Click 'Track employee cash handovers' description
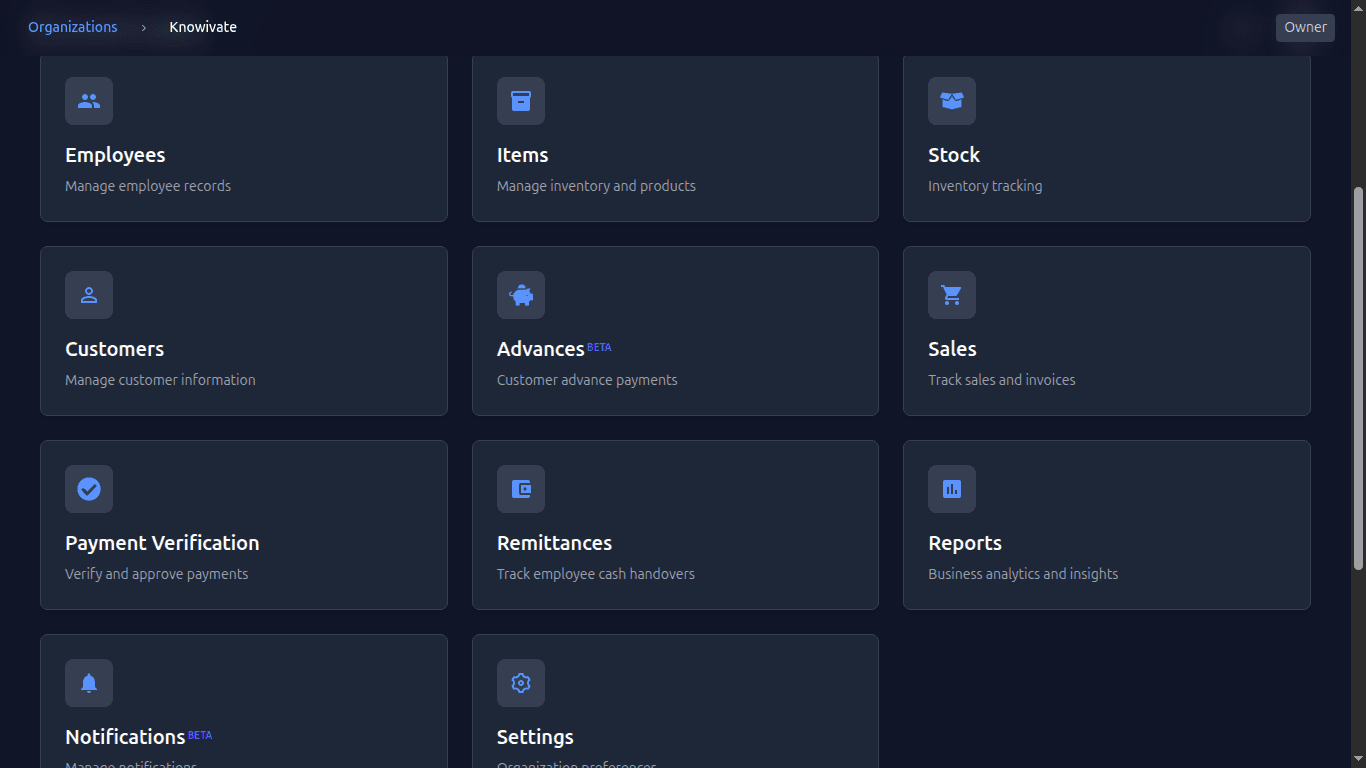This screenshot has width=1366, height=768. pos(596,574)
